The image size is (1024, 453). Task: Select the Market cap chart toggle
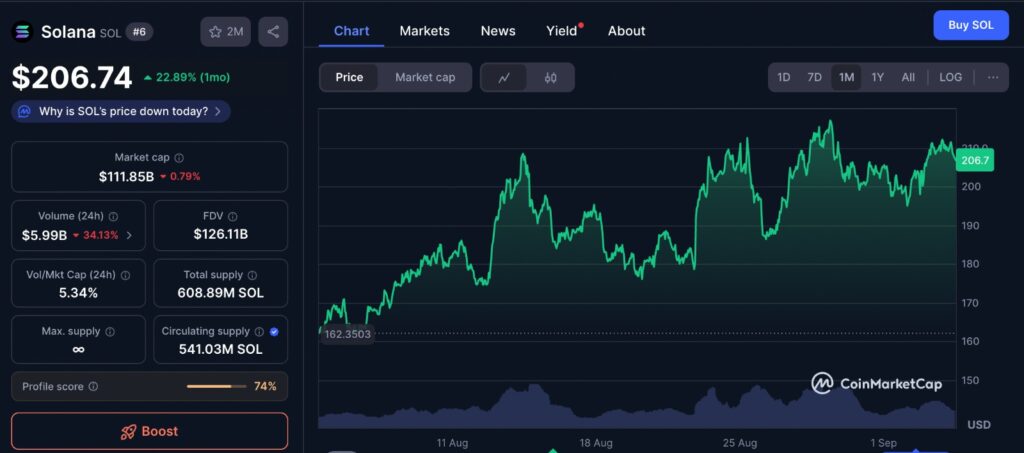point(424,78)
